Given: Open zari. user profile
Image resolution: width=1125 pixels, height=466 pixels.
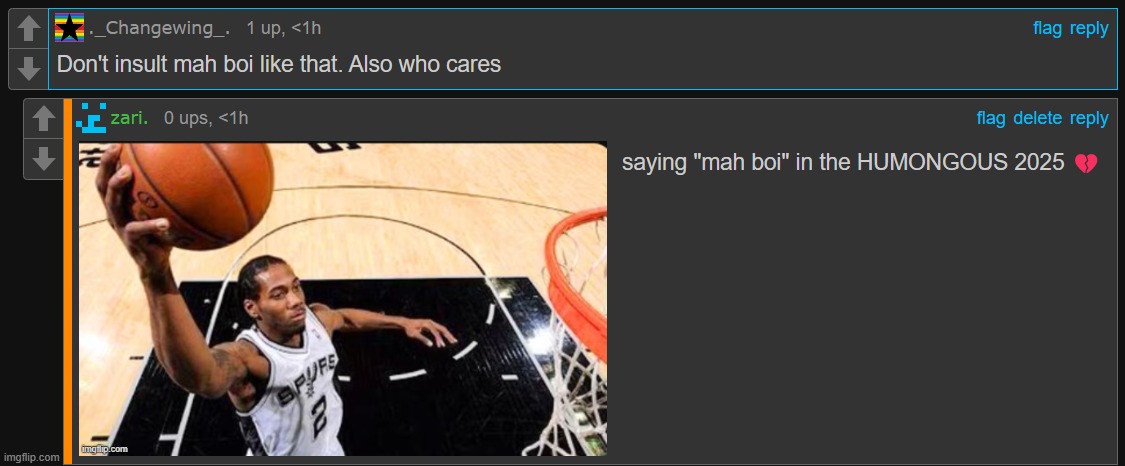Looking at the screenshot, I should pos(129,118).
